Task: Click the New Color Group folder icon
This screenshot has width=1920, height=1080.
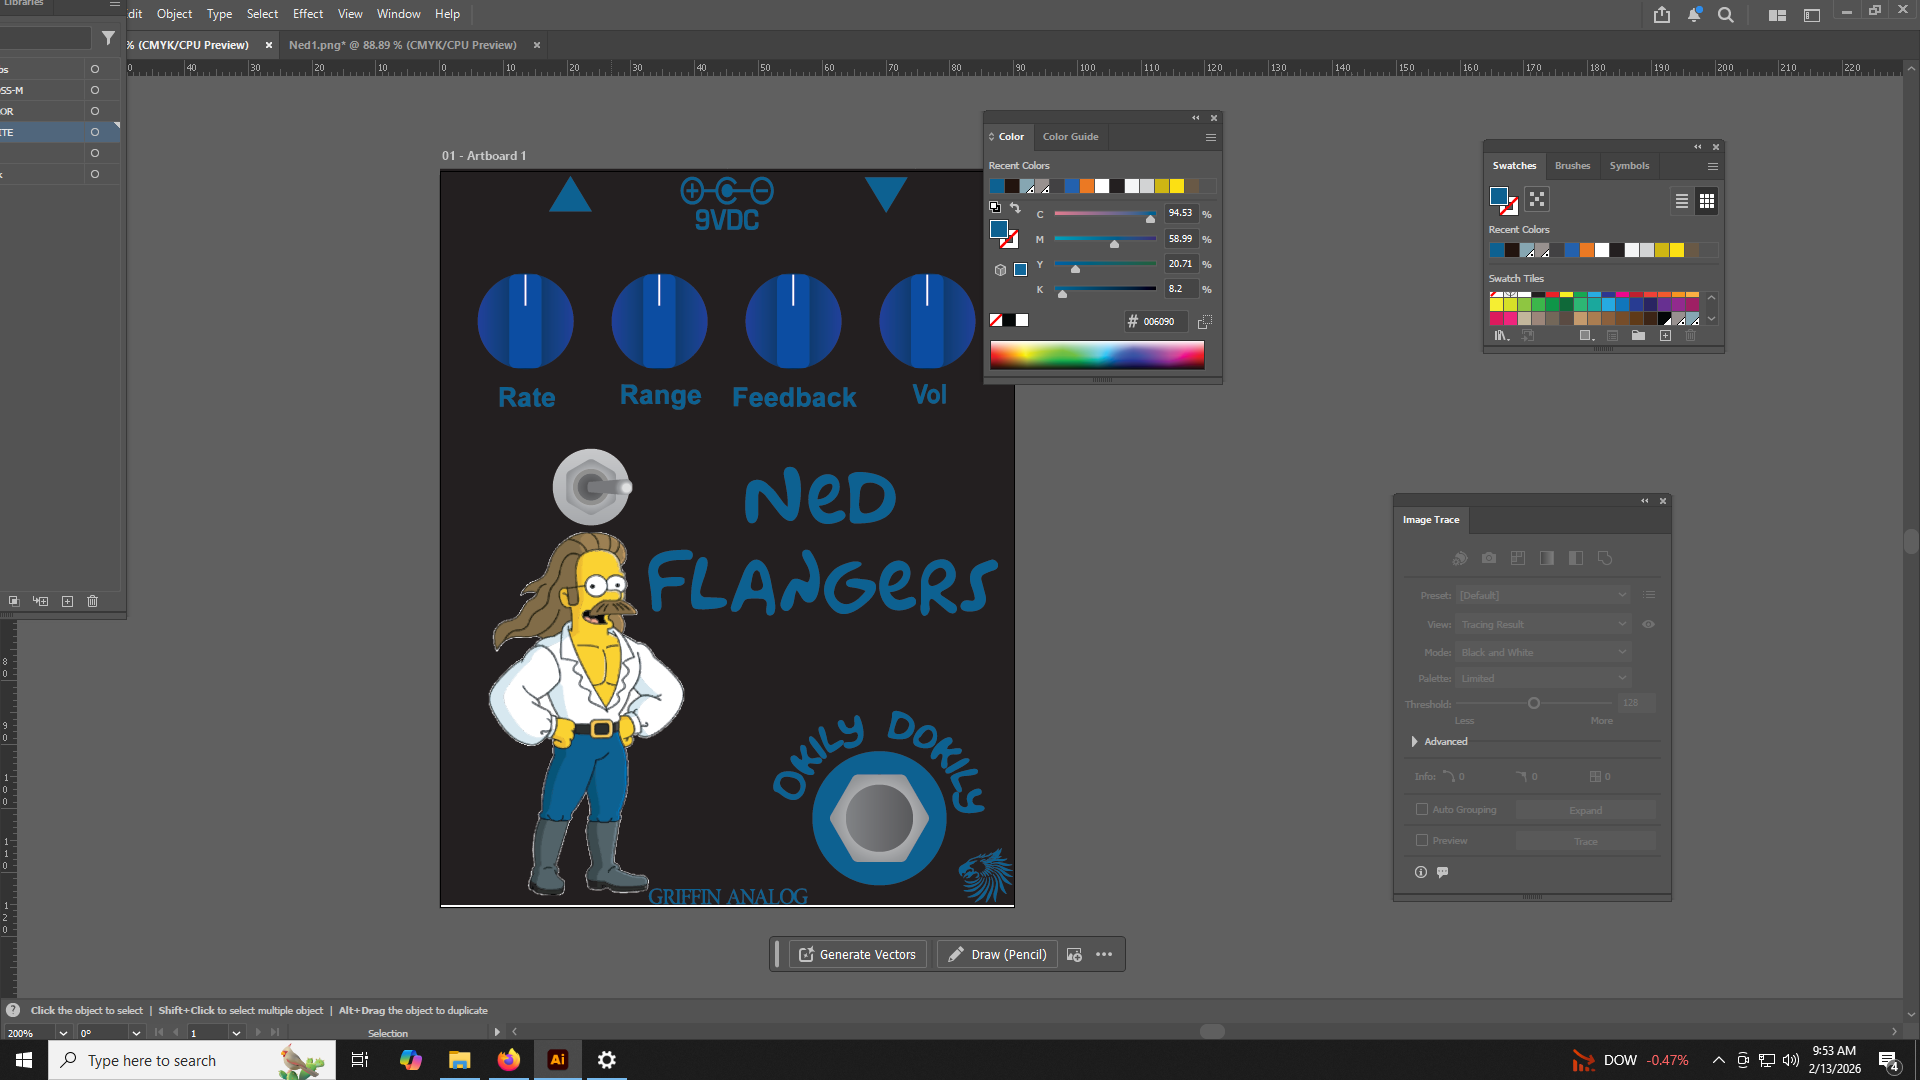Action: click(1638, 336)
